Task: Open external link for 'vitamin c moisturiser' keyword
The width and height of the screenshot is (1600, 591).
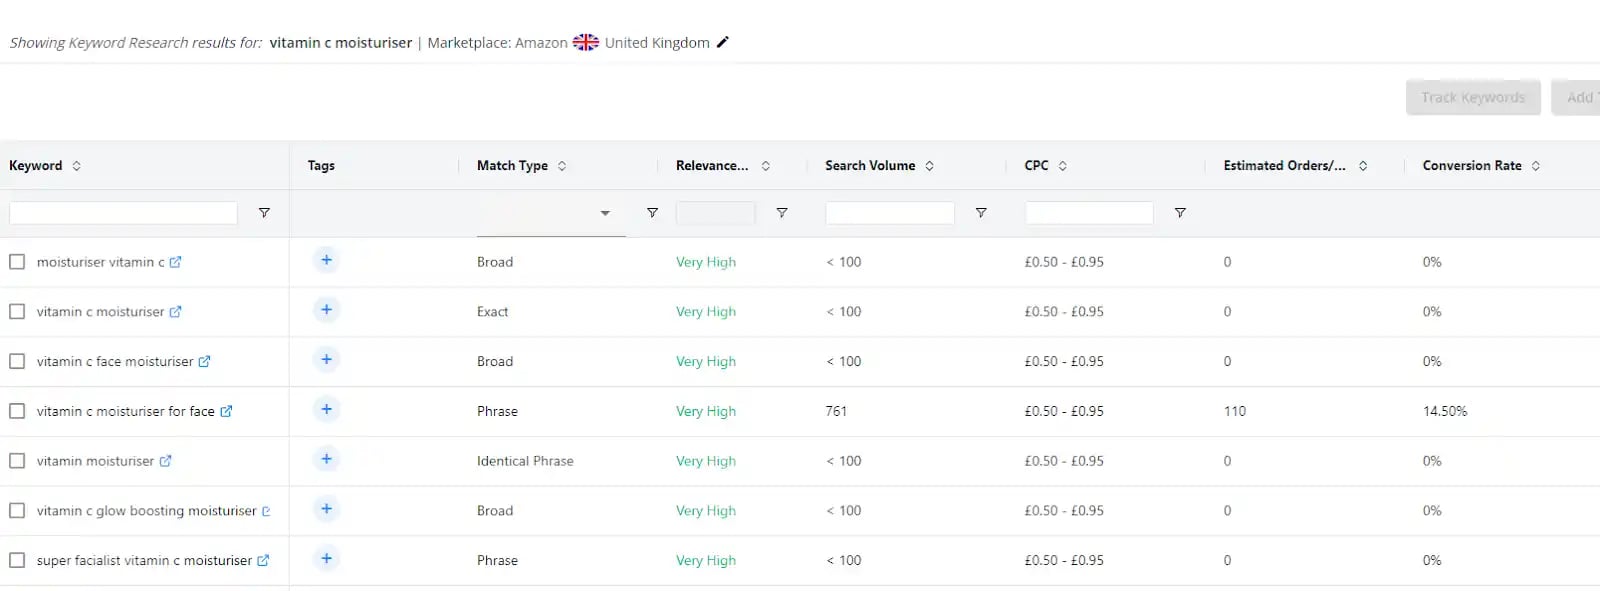Action: [175, 312]
